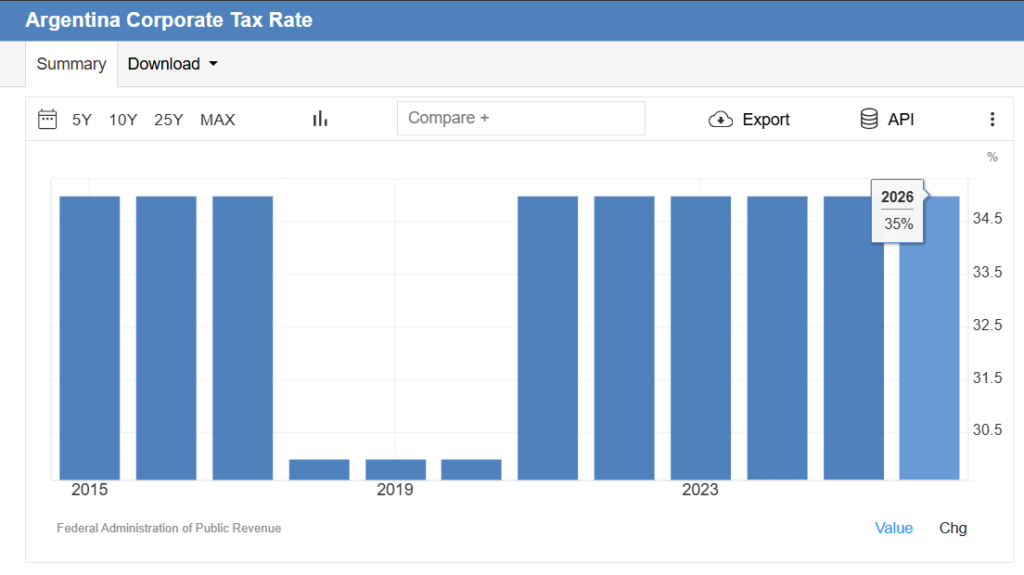
Task: Select the 10Y time range
Action: click(123, 120)
